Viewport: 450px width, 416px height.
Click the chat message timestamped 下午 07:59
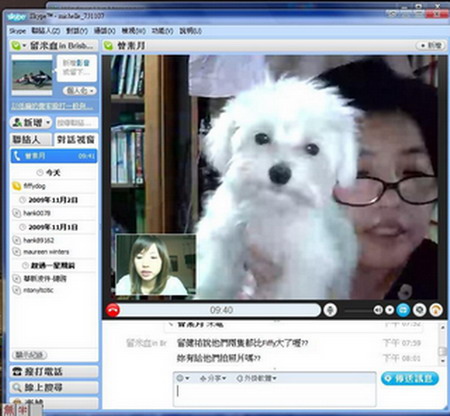tap(242, 343)
